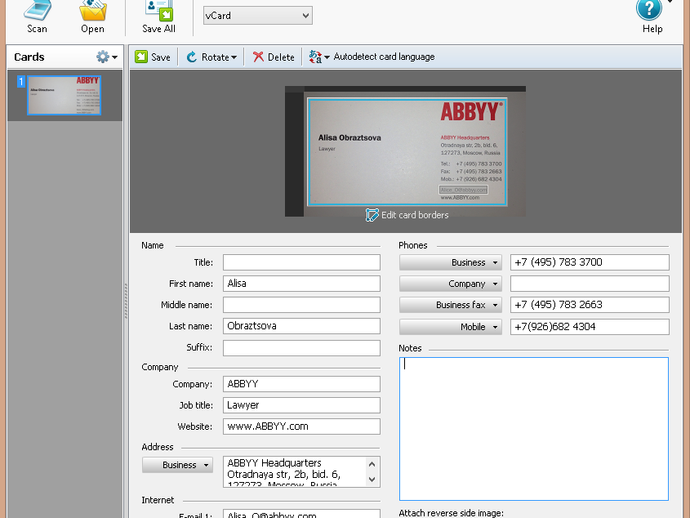Edit the E-mail 1 field

point(301,514)
